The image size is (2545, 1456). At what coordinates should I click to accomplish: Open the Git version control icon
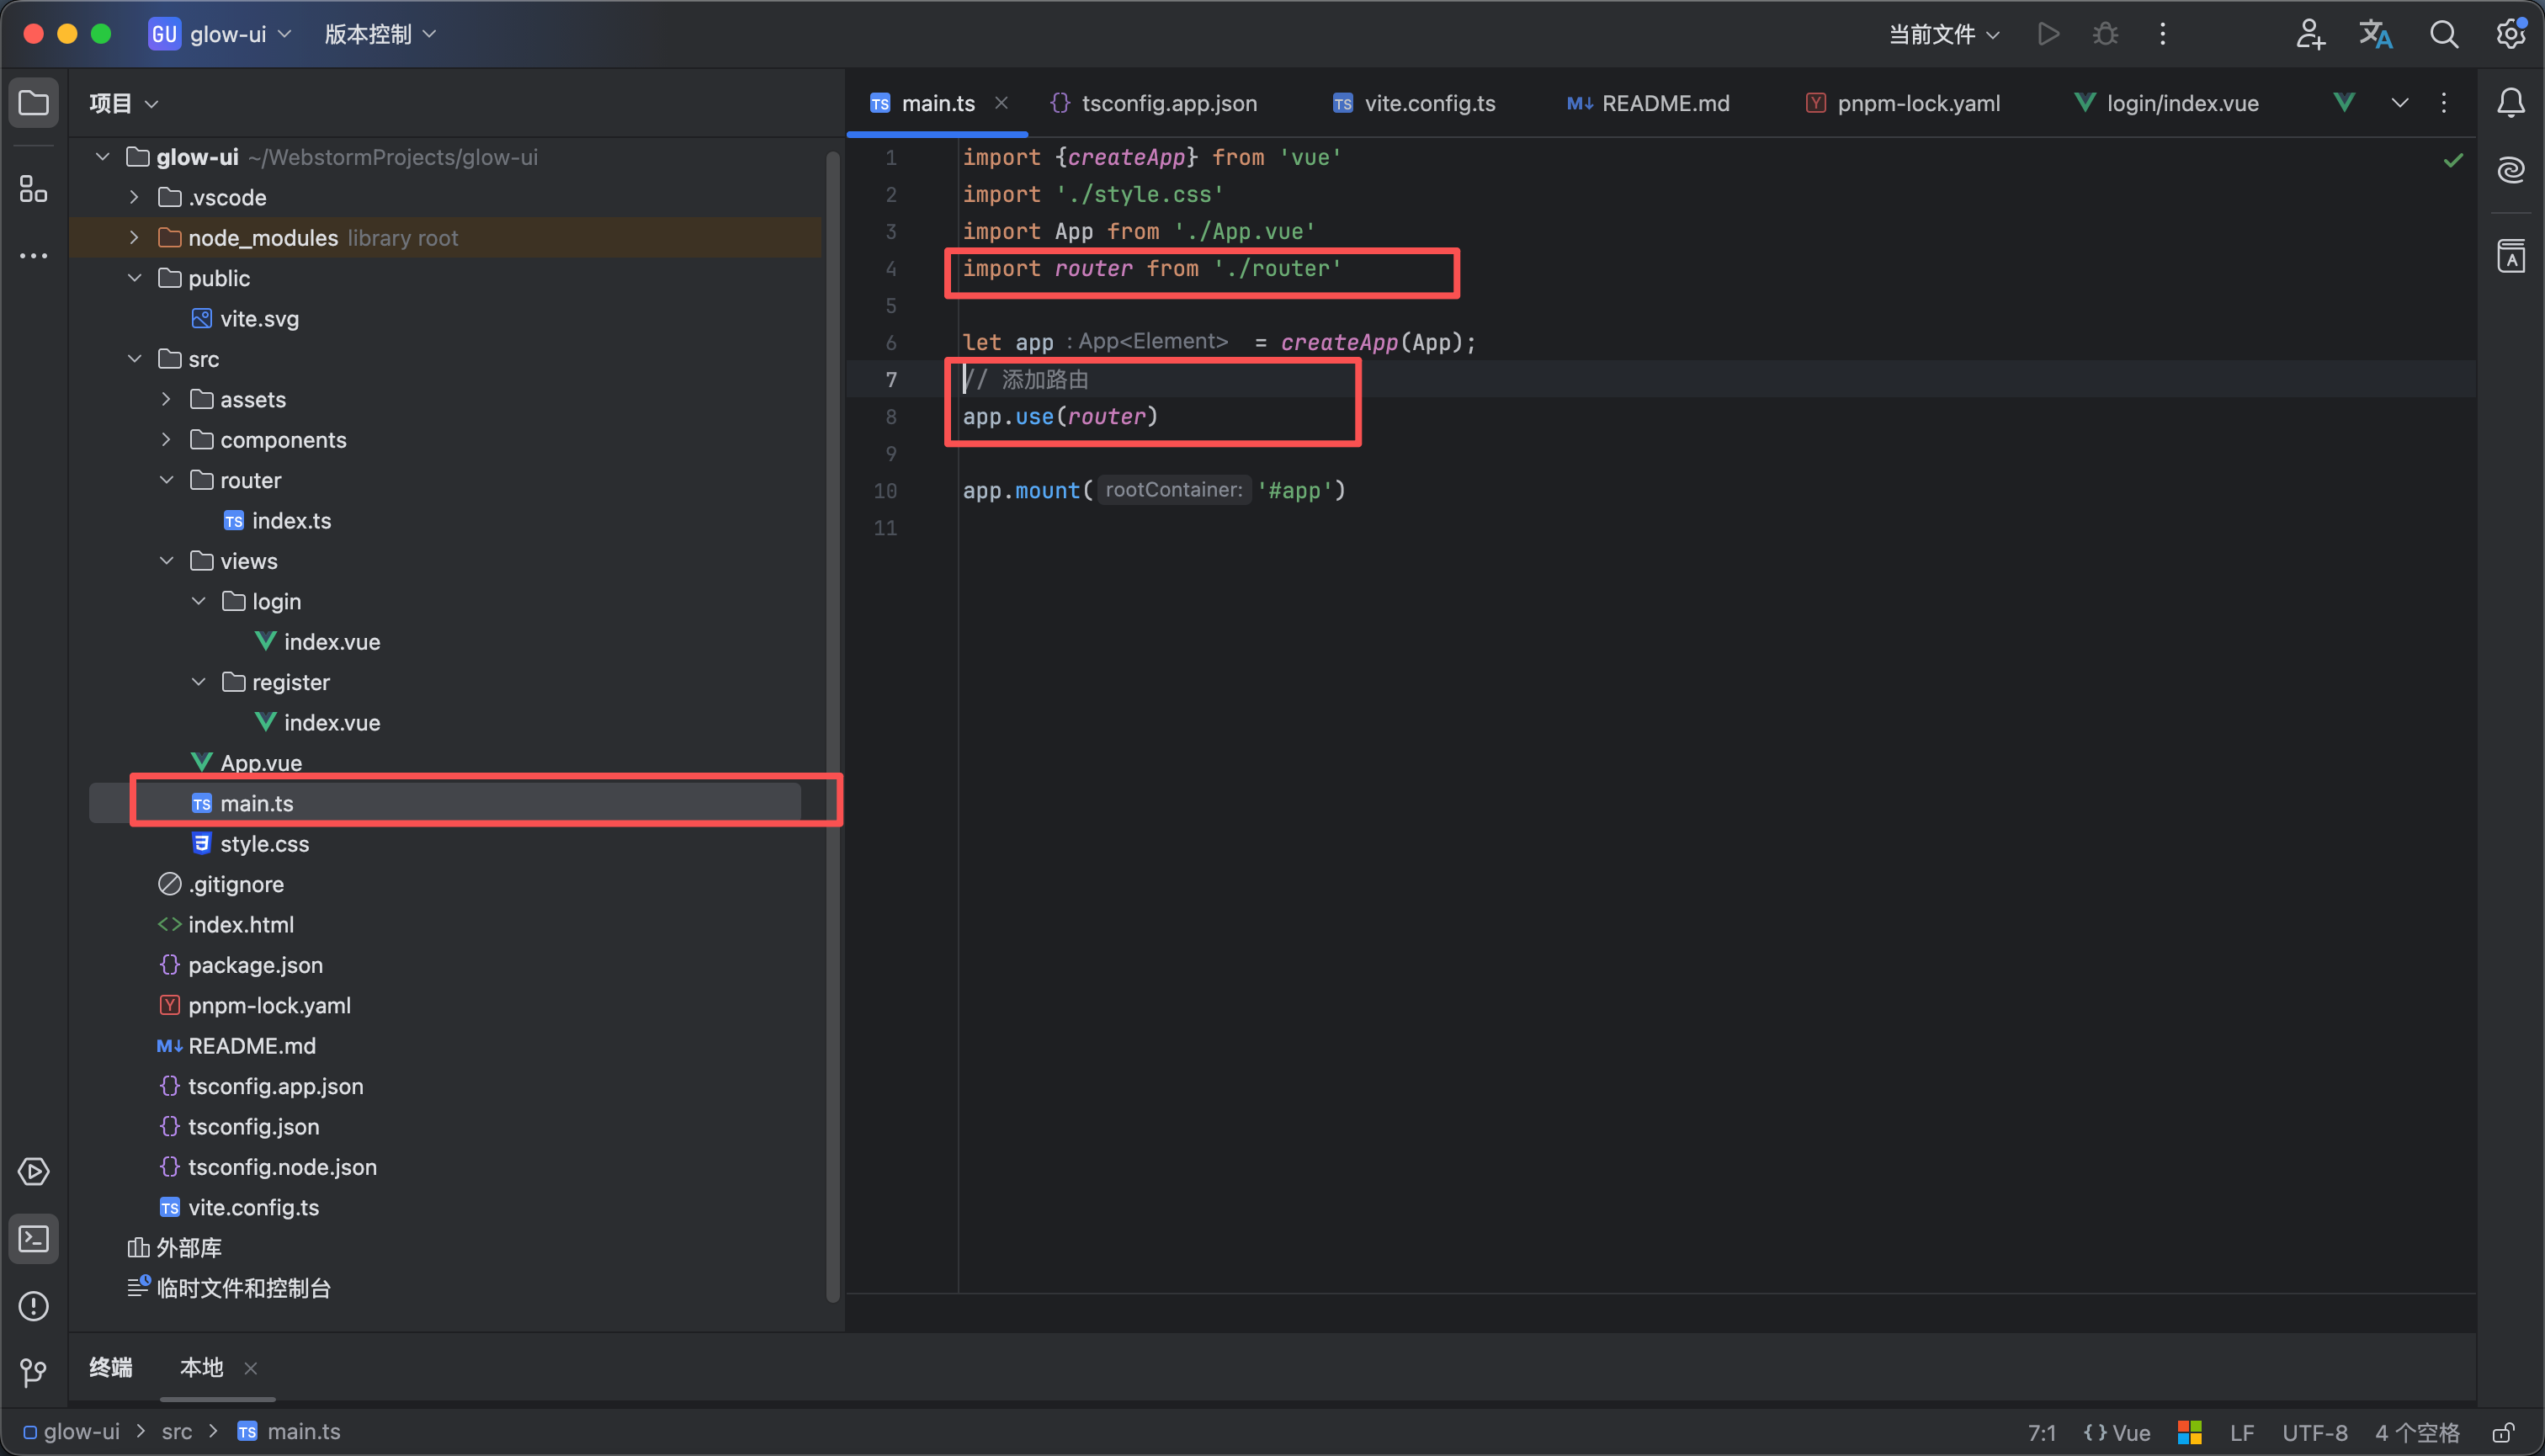pos(33,1372)
